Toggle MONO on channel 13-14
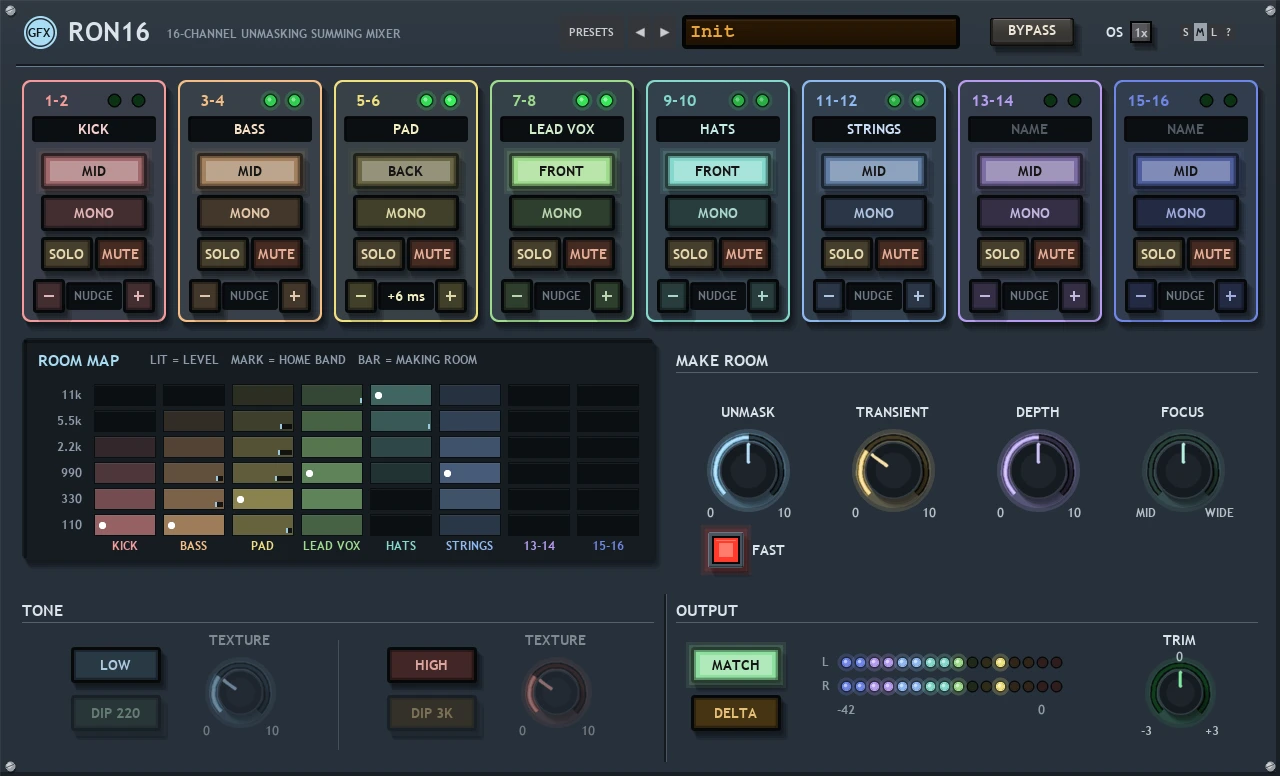Screen dimensions: 1280x776 [x=1029, y=213]
